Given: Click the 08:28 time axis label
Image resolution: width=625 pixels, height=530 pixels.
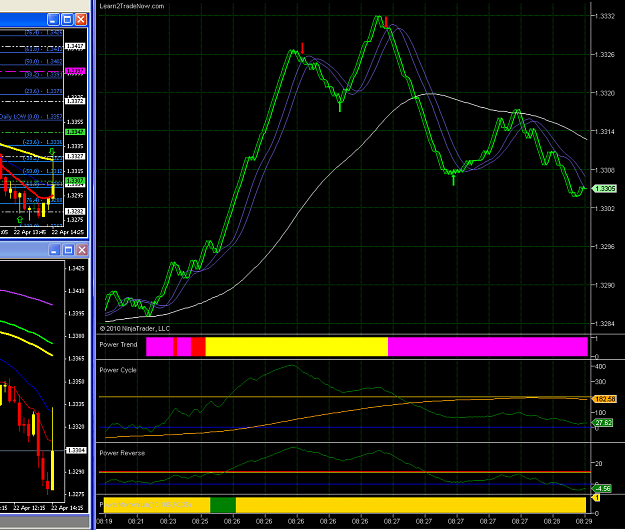Looking at the screenshot, I should coord(552,521).
